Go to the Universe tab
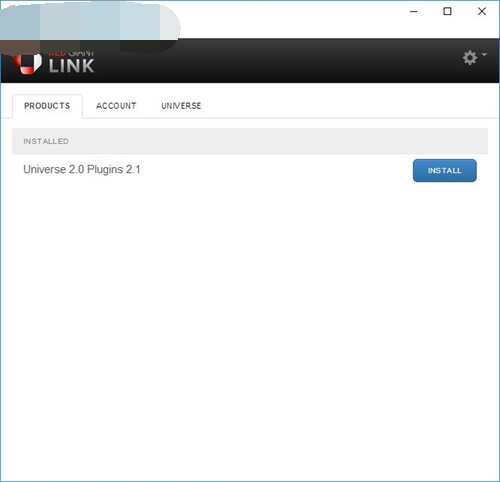Screen dimensions: 500x482 tap(181, 106)
